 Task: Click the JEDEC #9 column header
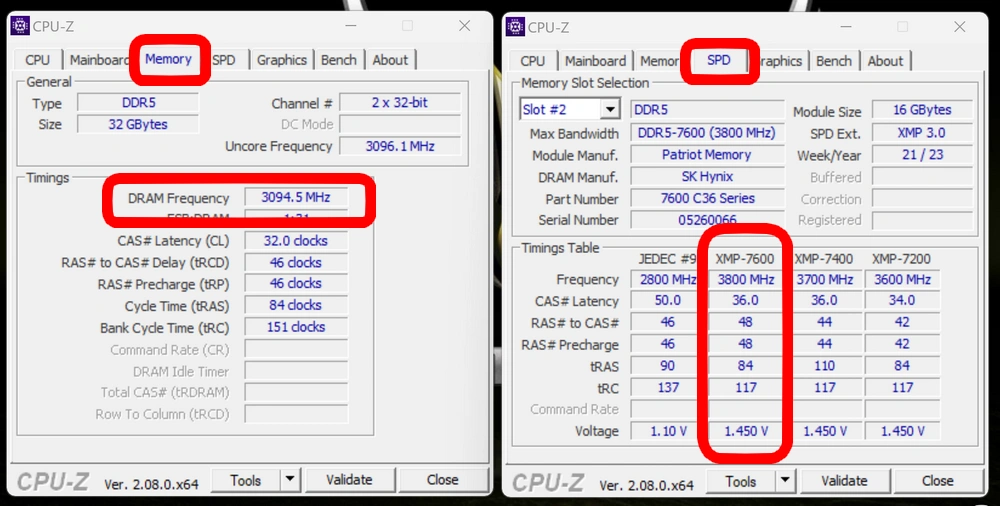[x=668, y=258]
